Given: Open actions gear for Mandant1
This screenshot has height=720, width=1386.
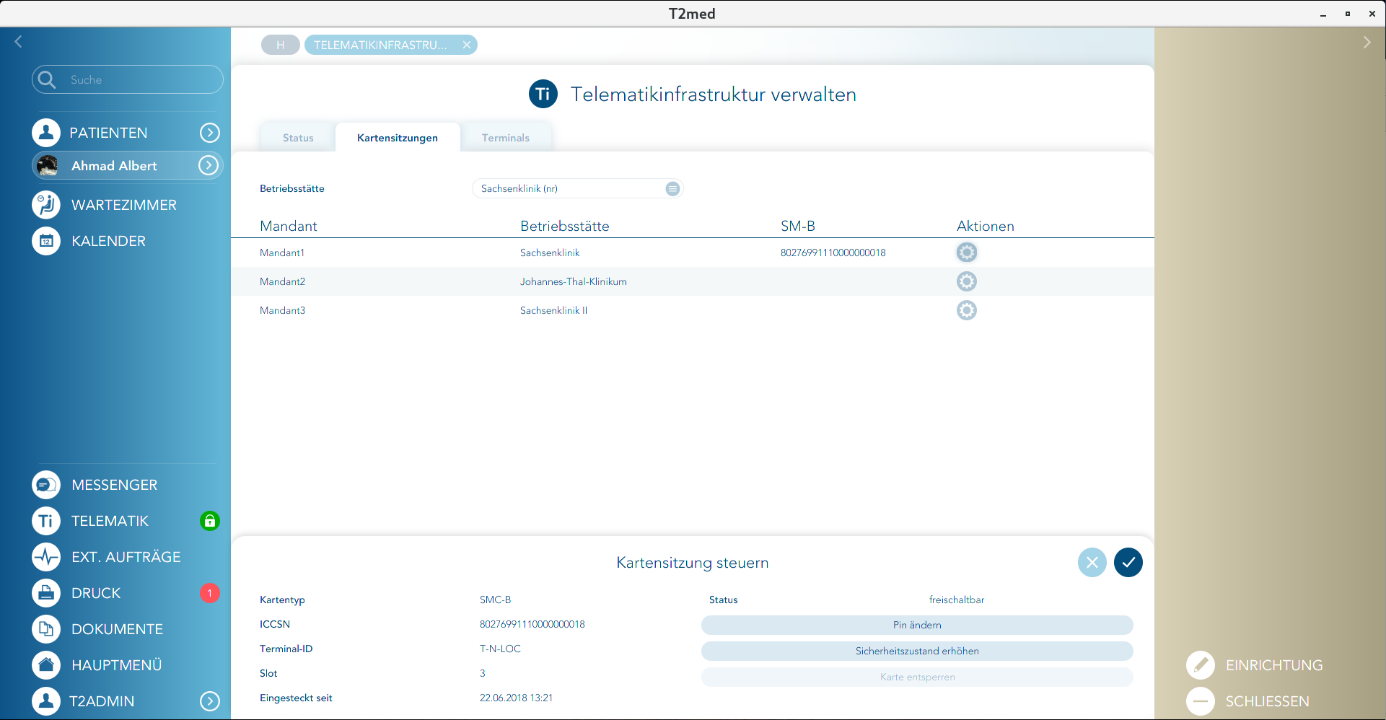Looking at the screenshot, I should click(x=966, y=253).
